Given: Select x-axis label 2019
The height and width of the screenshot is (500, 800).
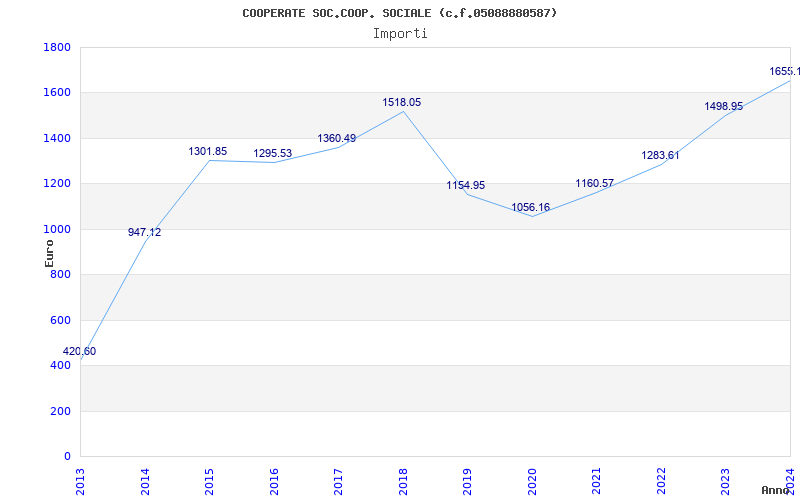Looking at the screenshot, I should pos(467,481).
